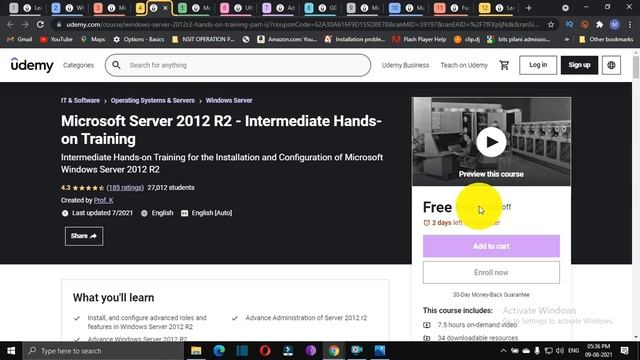The width and height of the screenshot is (640, 360).
Task: Close the active tab numbered 4
Action: point(165,8)
